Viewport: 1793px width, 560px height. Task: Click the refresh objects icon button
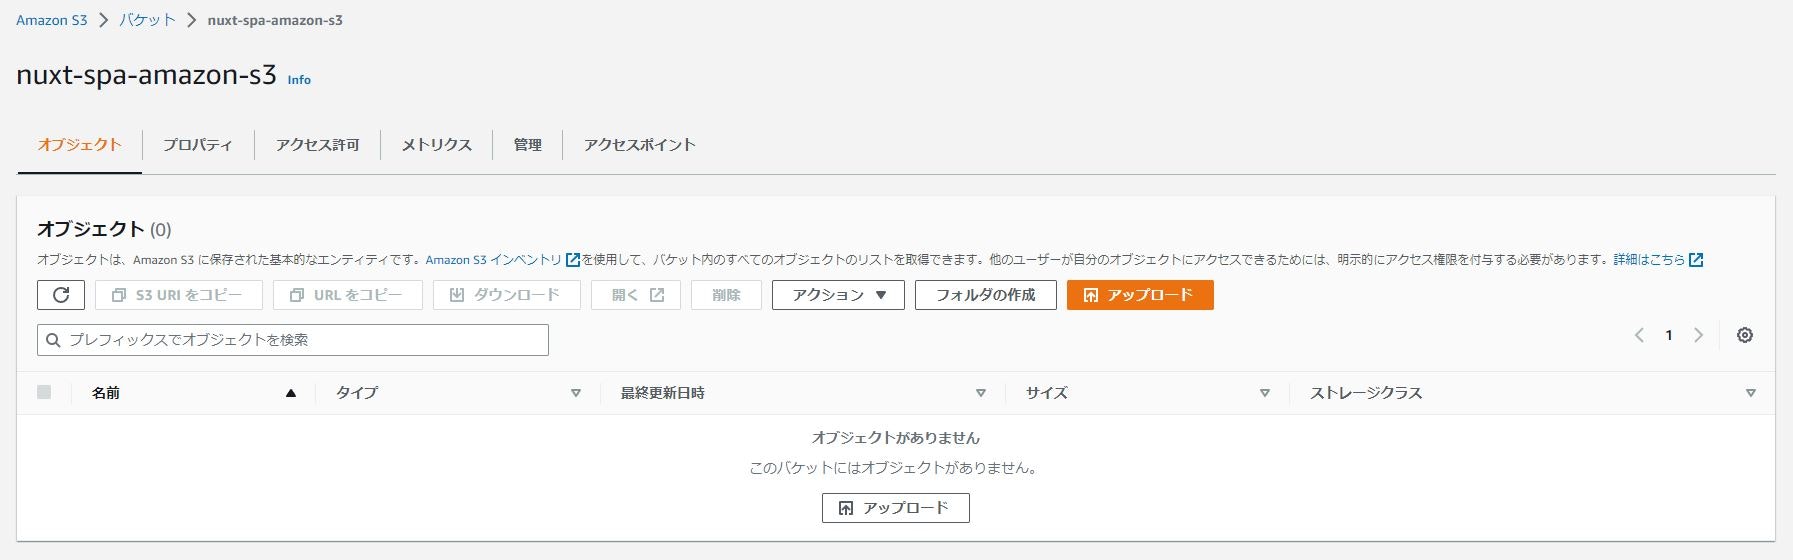click(61, 295)
